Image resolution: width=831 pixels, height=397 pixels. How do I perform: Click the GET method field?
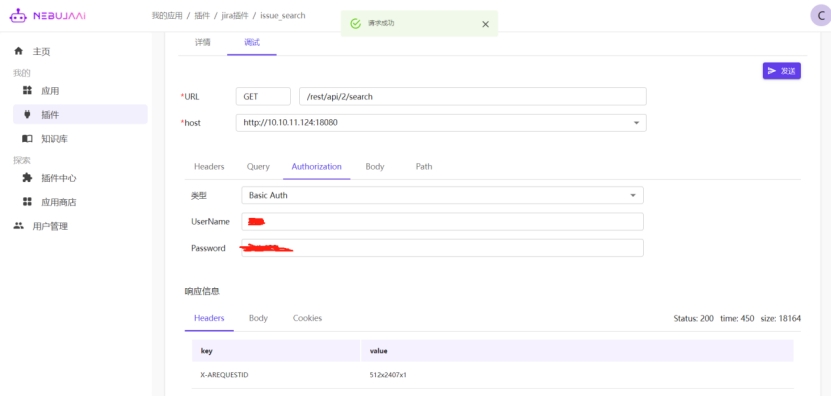pyautogui.click(x=263, y=96)
